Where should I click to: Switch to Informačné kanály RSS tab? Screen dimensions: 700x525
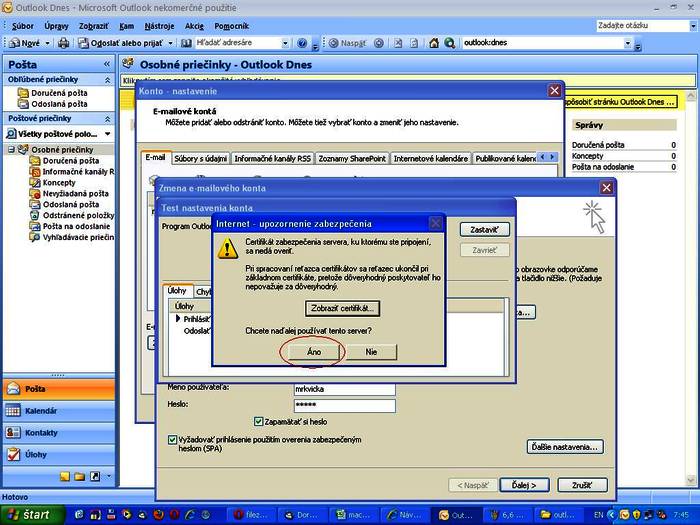pos(272,158)
